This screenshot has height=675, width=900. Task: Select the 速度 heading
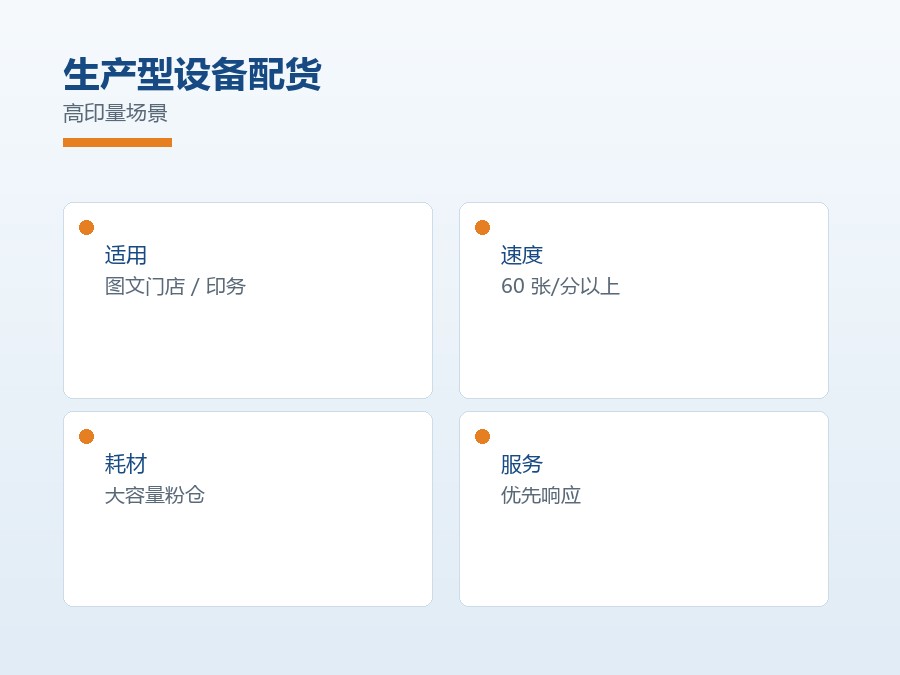[522, 255]
